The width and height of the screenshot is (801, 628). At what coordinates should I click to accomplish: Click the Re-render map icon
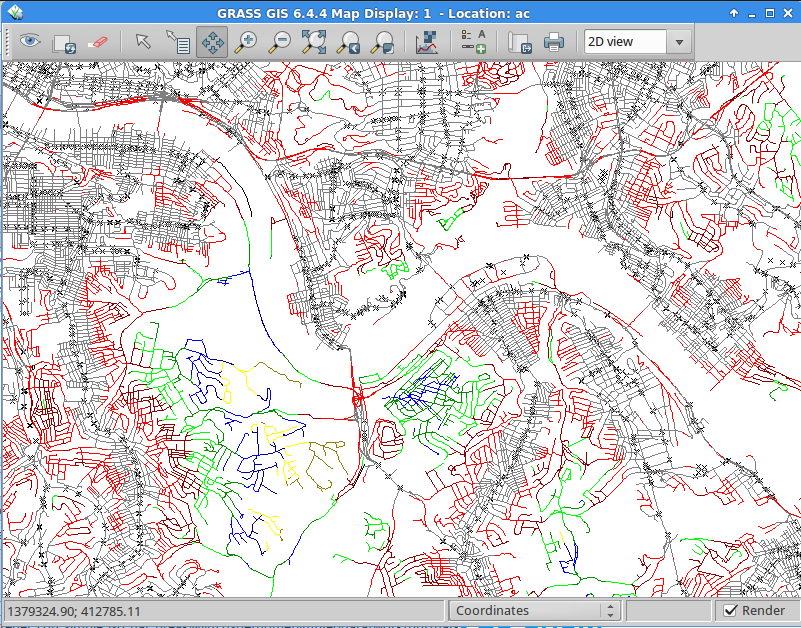pos(64,42)
